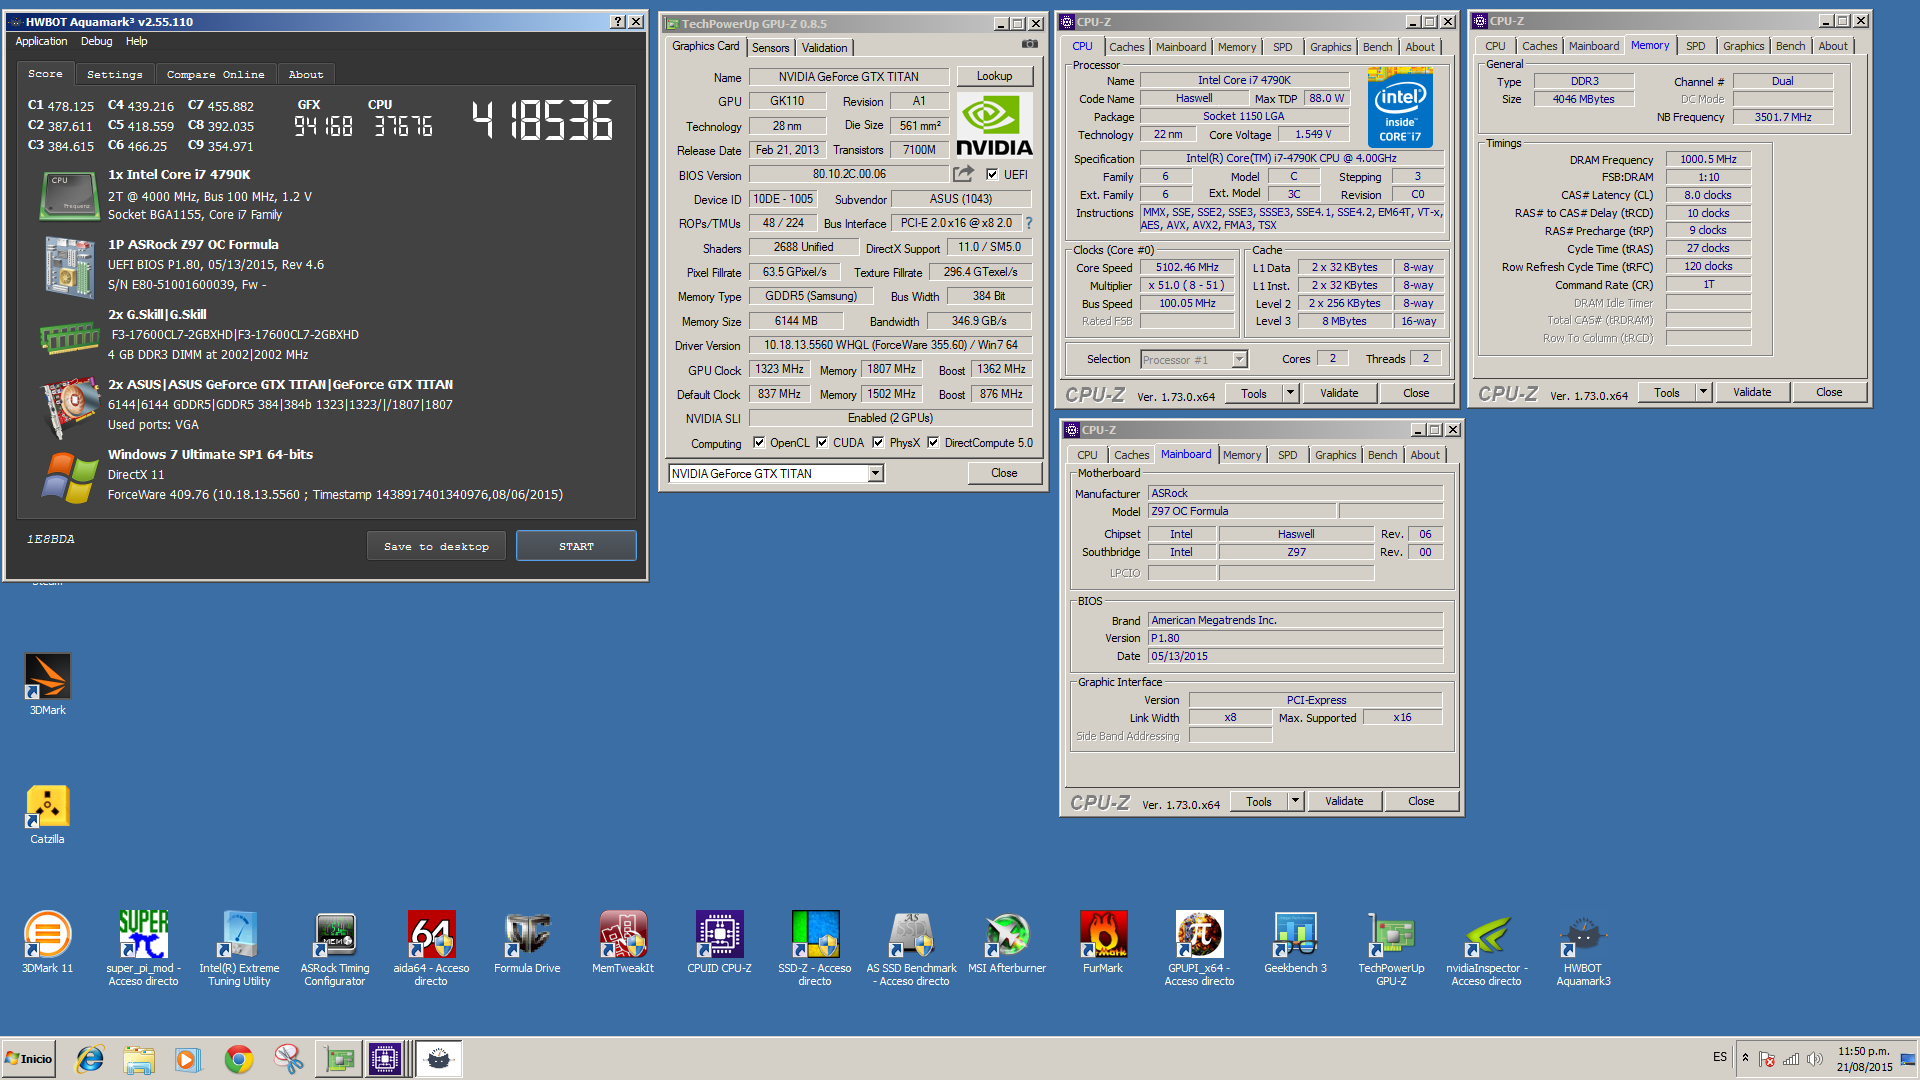
Task: Switch to Compare Online tab
Action: pos(215,74)
